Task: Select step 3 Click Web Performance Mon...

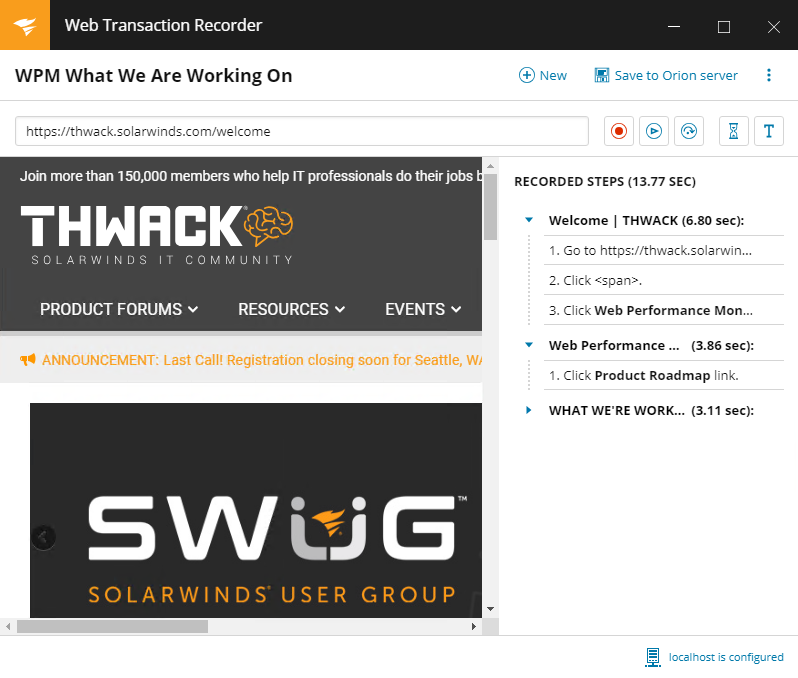Action: point(664,310)
